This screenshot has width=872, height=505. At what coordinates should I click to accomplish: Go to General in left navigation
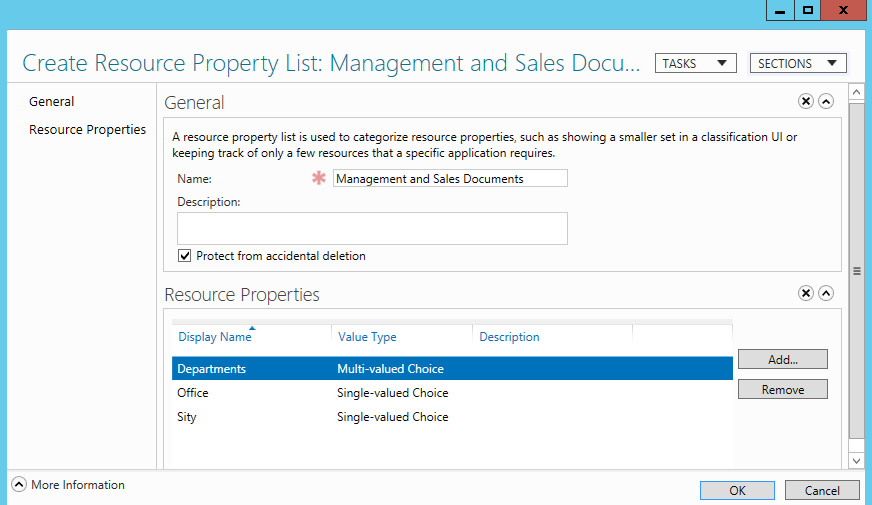point(52,102)
